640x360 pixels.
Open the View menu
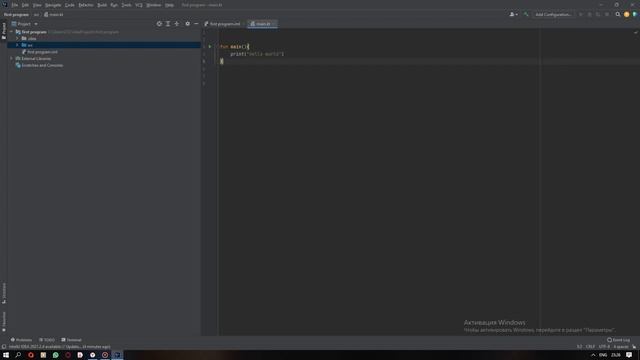pos(37,5)
